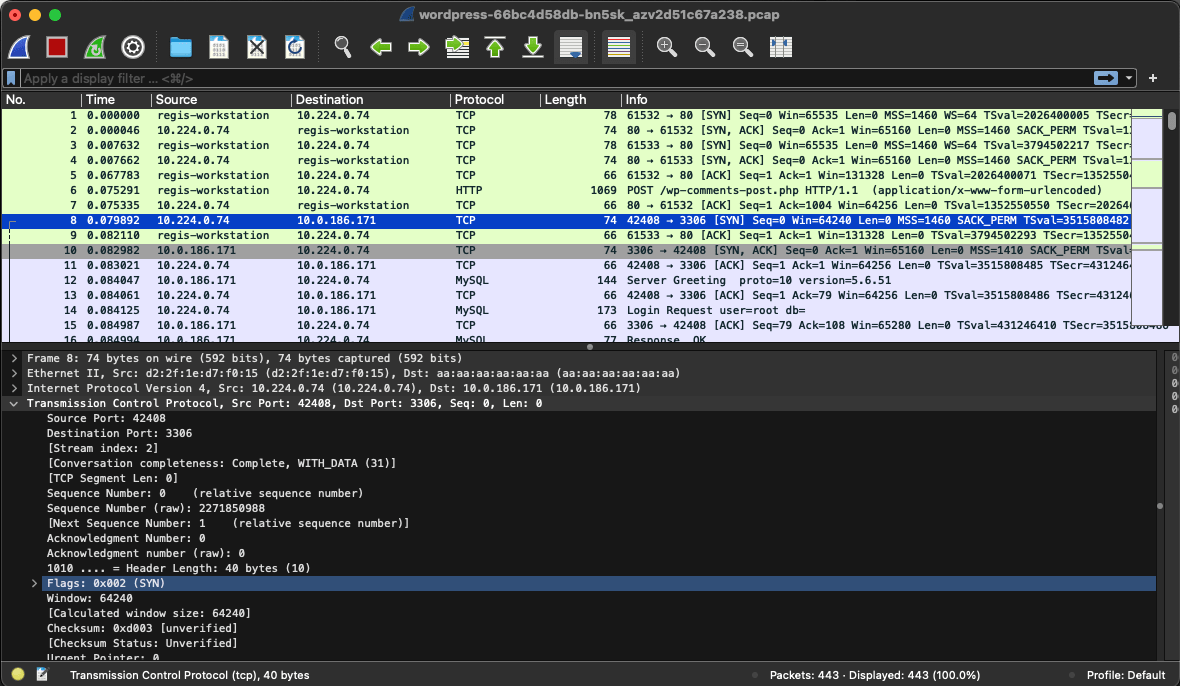Sort packets by Info column header
This screenshot has width=1180, height=686.
click(x=876, y=99)
